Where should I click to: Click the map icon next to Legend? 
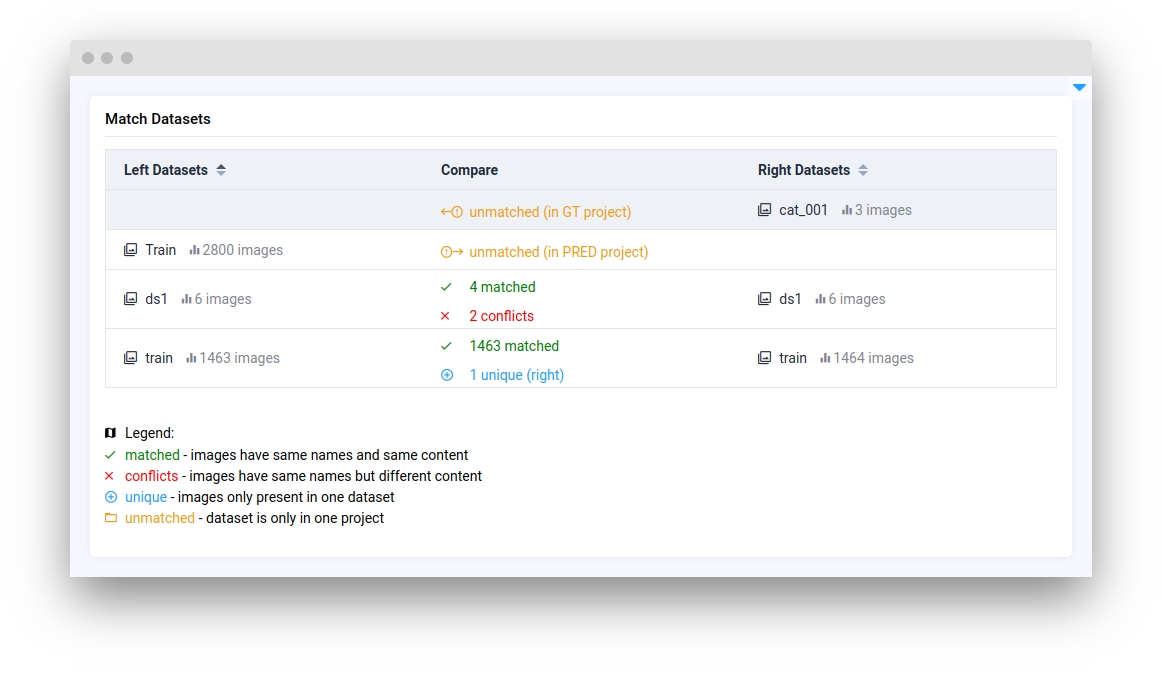[111, 433]
